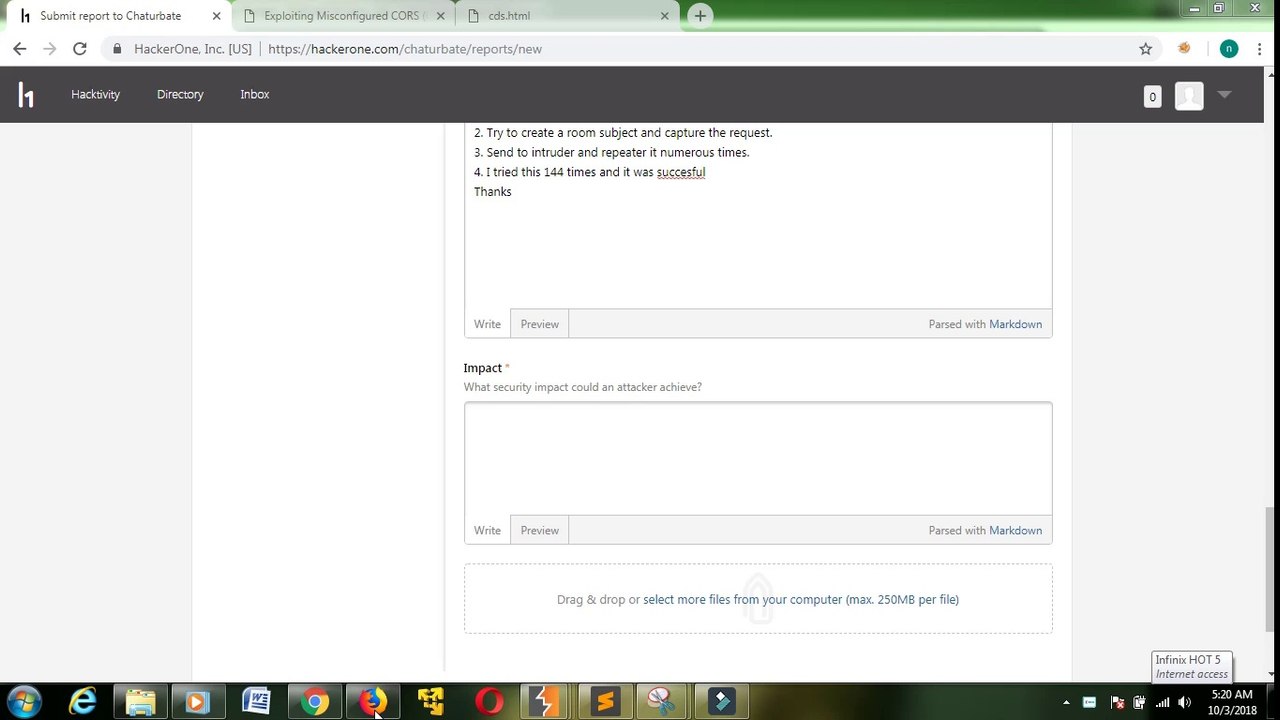Switch to the Submit report to Chaturbate tab
This screenshot has height=720, width=1280.
click(110, 16)
